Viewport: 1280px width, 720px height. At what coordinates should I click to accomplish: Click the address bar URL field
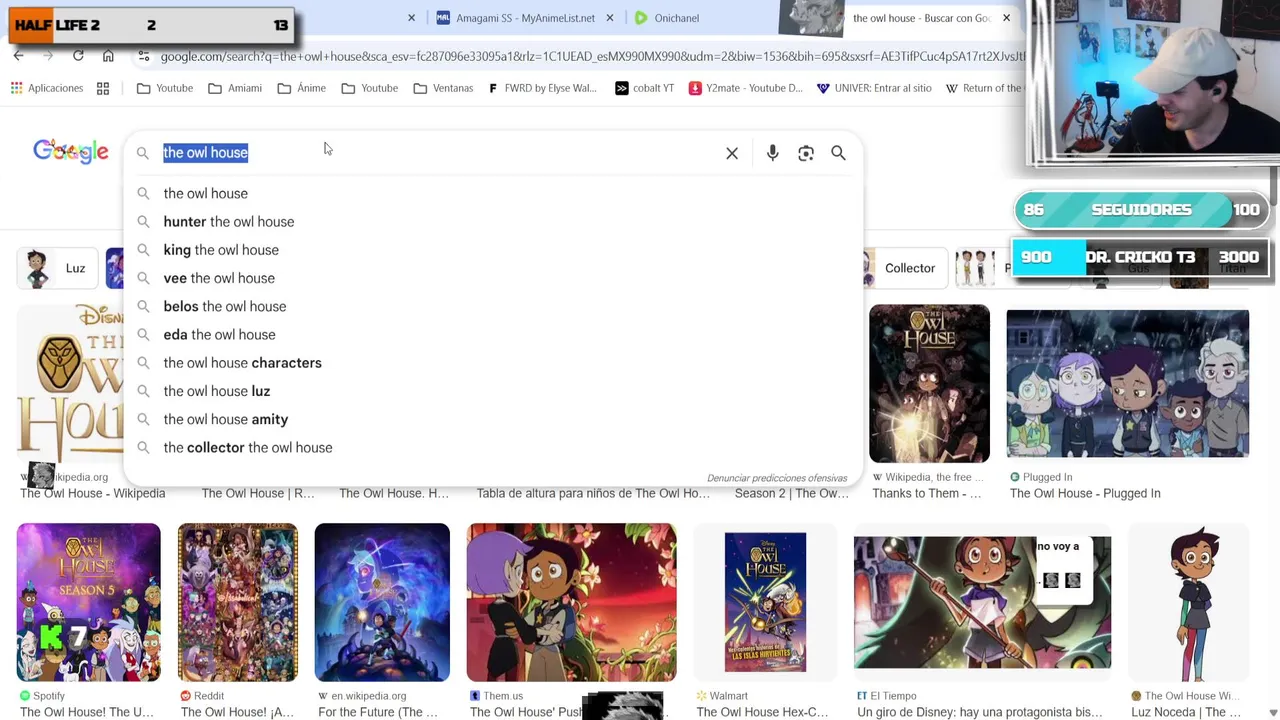pos(590,56)
